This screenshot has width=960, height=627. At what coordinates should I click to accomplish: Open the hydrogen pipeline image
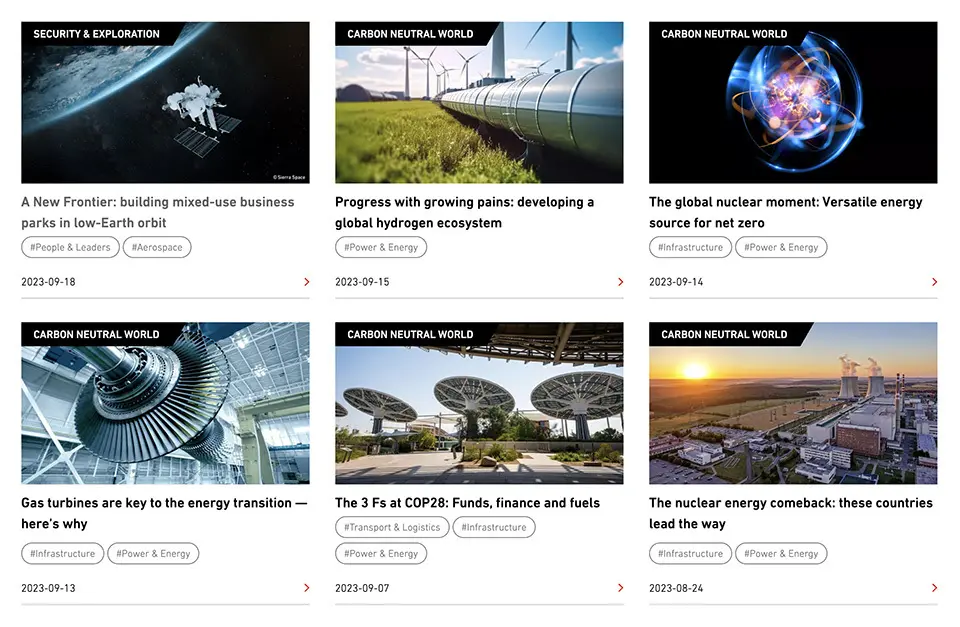tap(479, 103)
